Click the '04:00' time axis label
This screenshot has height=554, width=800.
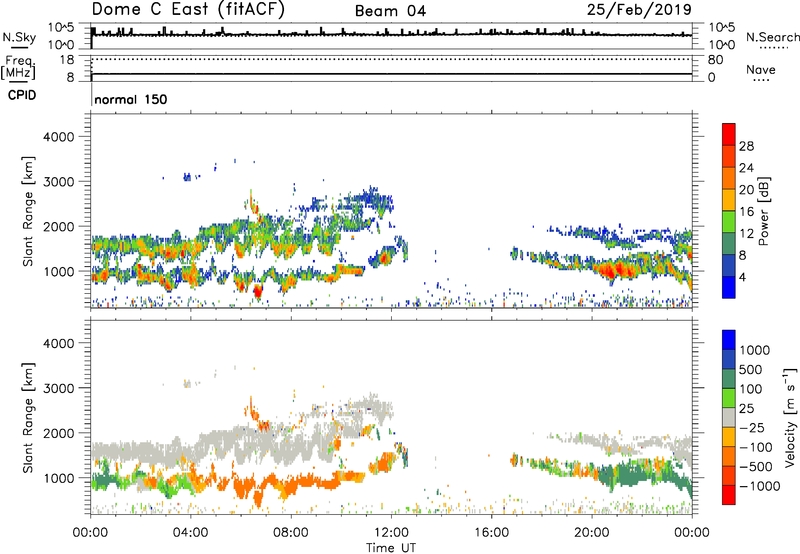click(190, 533)
